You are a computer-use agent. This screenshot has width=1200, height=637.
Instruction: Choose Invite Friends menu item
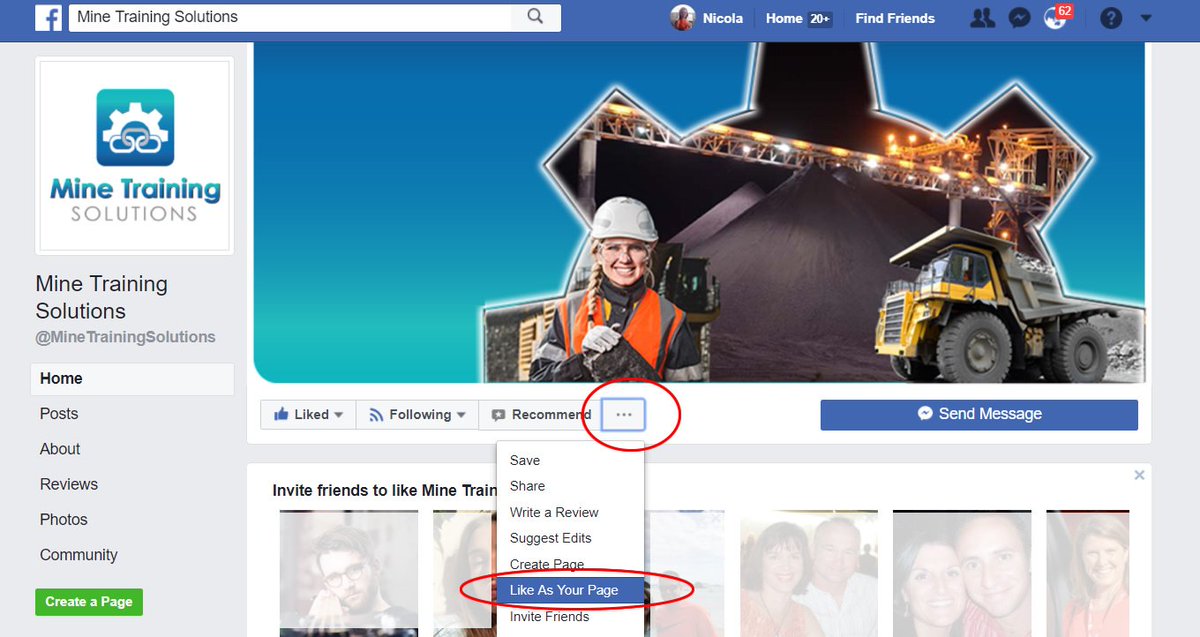570,616
